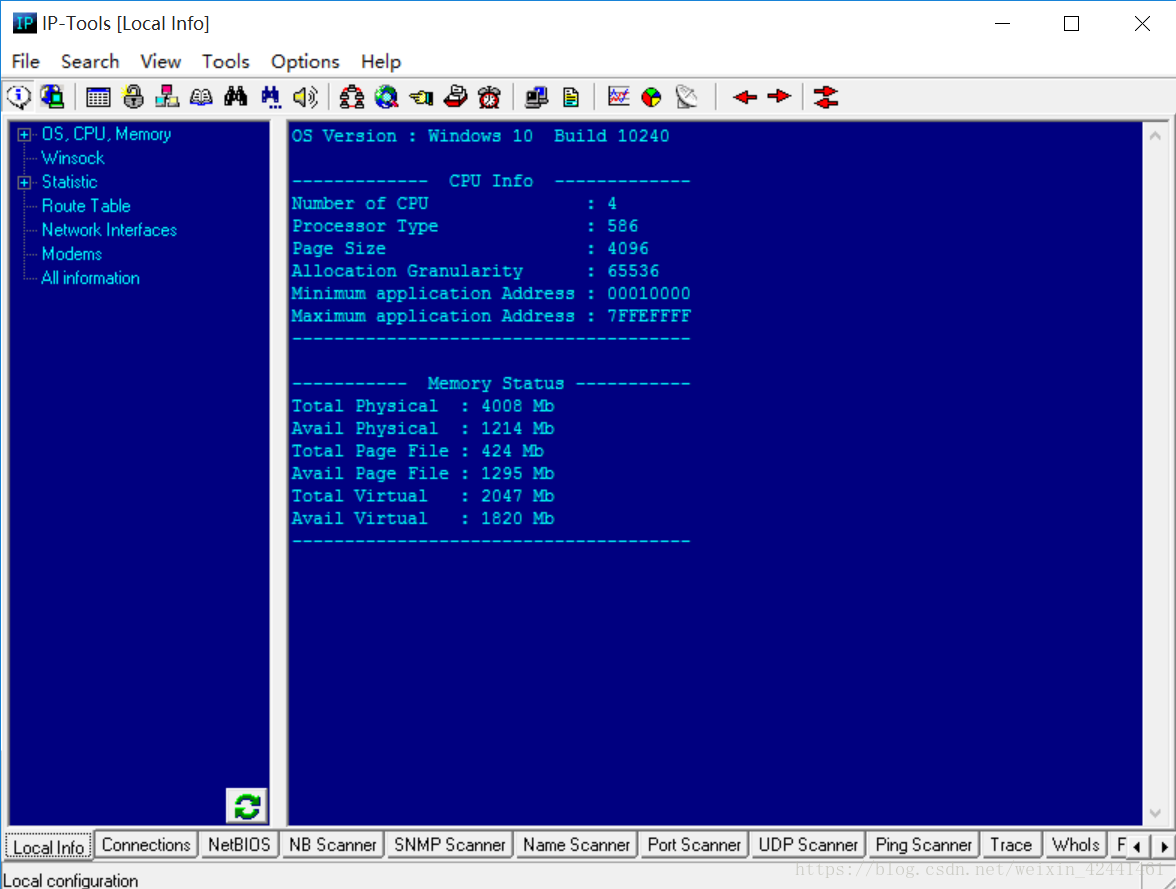The width and height of the screenshot is (1176, 889).
Task: Switch to the Ping Scanner tab
Action: pos(924,845)
